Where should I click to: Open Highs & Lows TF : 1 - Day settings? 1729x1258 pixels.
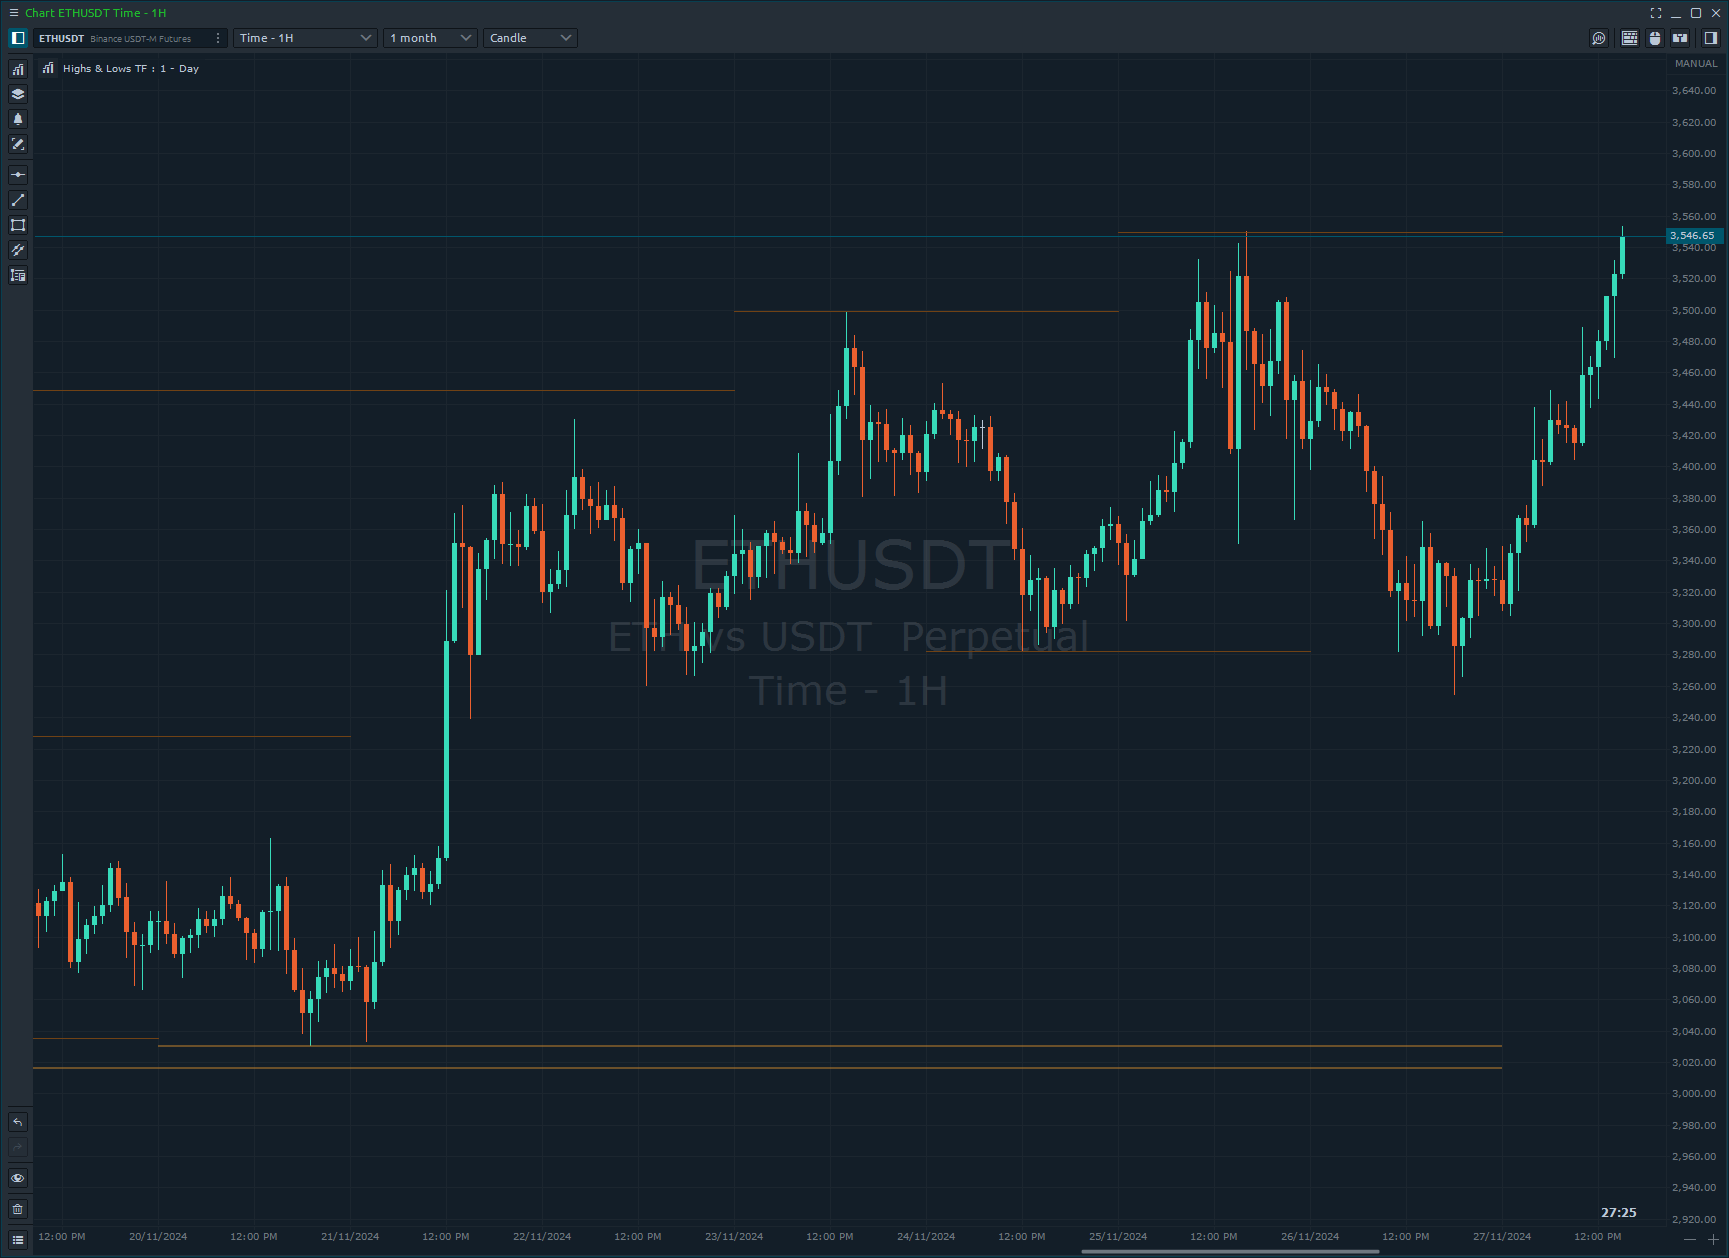point(131,69)
